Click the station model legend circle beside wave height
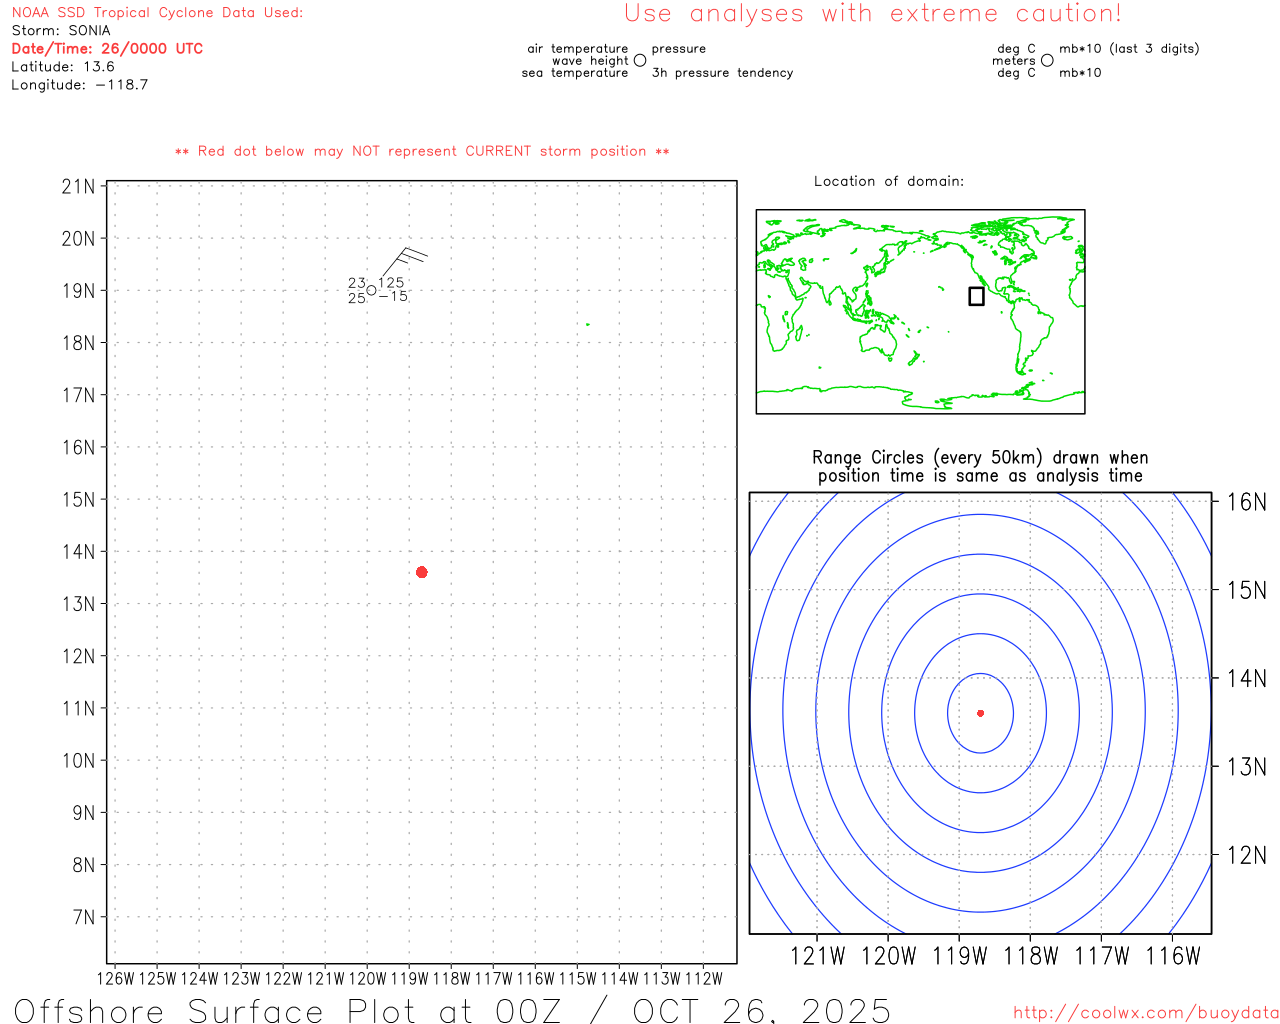 click(640, 61)
